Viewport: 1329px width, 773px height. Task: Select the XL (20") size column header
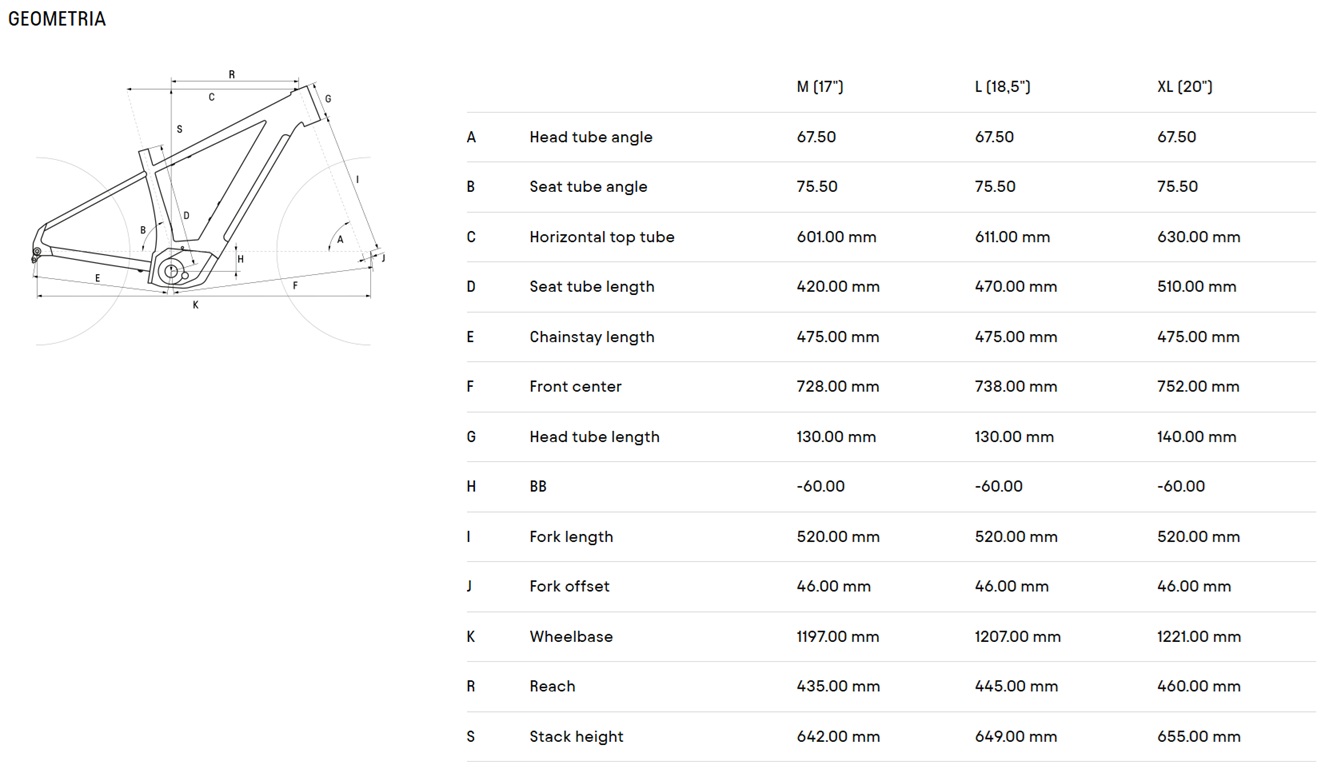1185,87
